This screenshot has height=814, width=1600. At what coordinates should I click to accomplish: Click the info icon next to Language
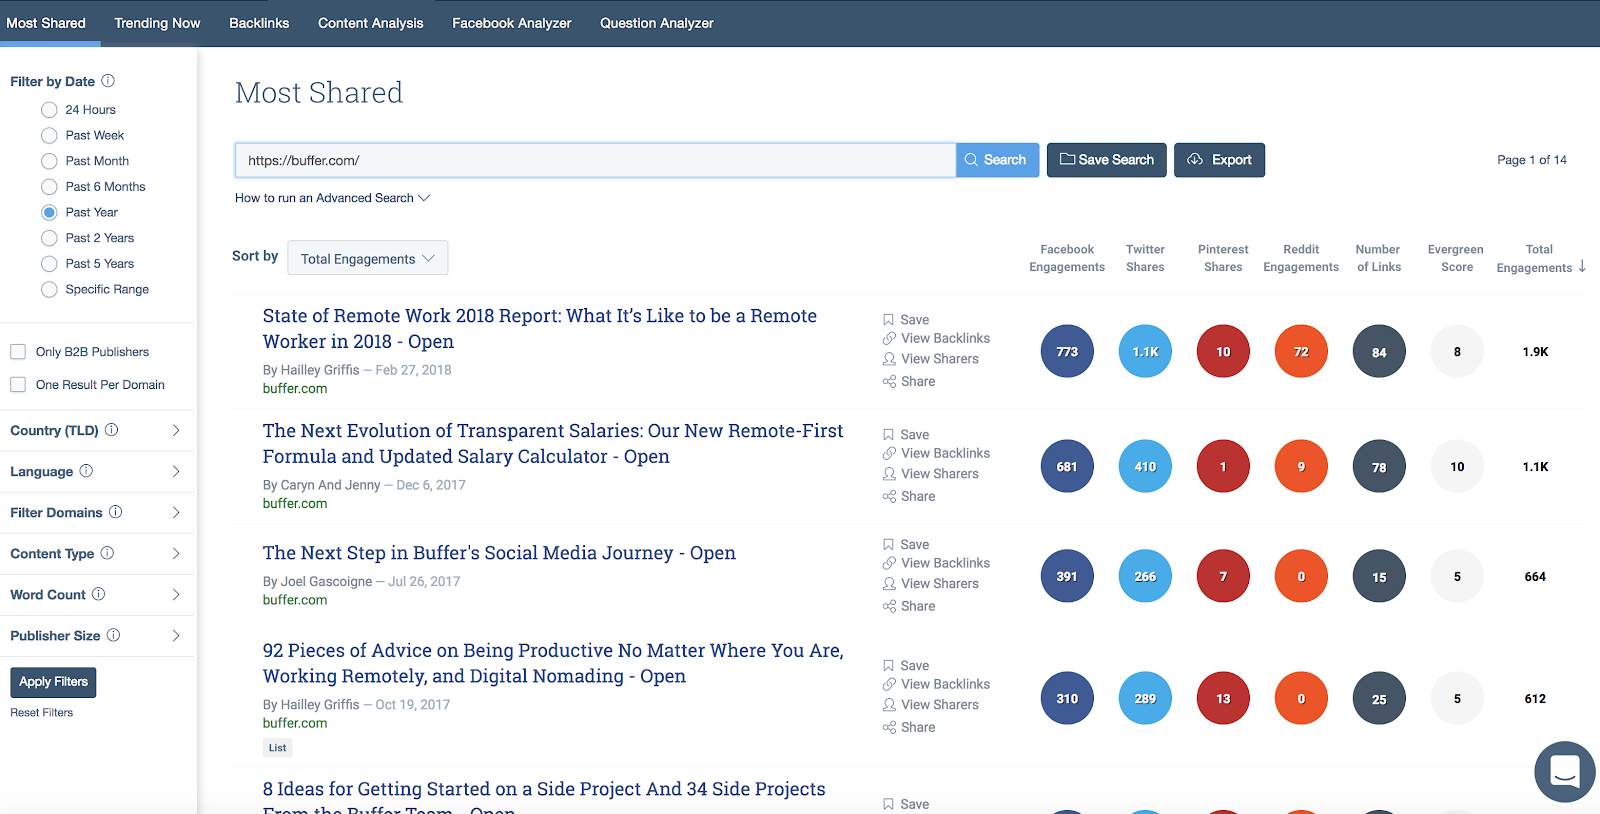pyautogui.click(x=86, y=471)
